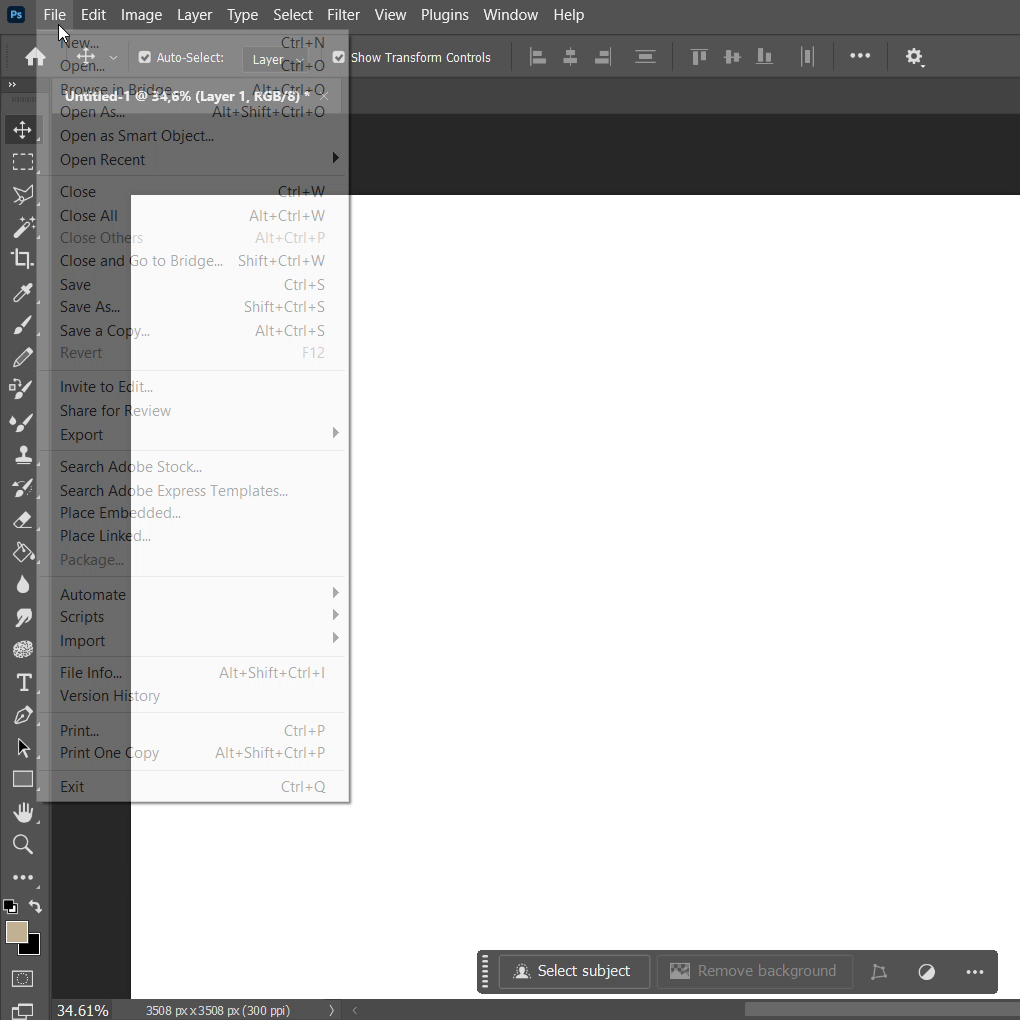
Task: Click the transform icon in contextual bar
Action: 879,972
